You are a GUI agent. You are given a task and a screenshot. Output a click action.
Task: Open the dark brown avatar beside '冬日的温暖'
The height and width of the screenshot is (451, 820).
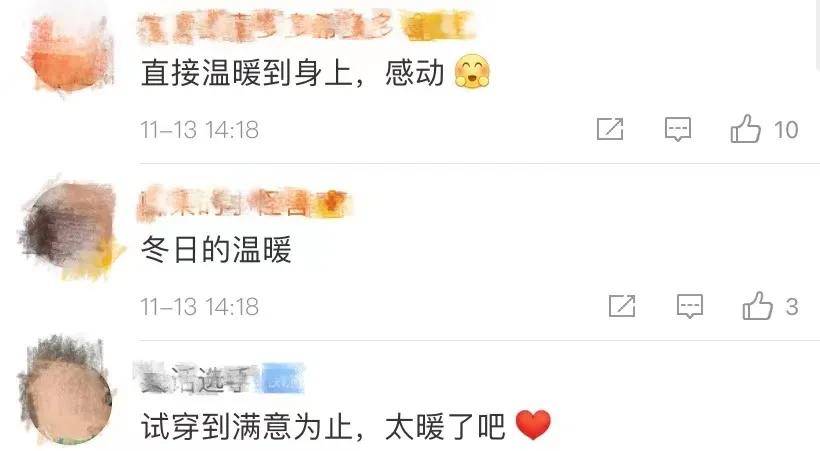(69, 229)
